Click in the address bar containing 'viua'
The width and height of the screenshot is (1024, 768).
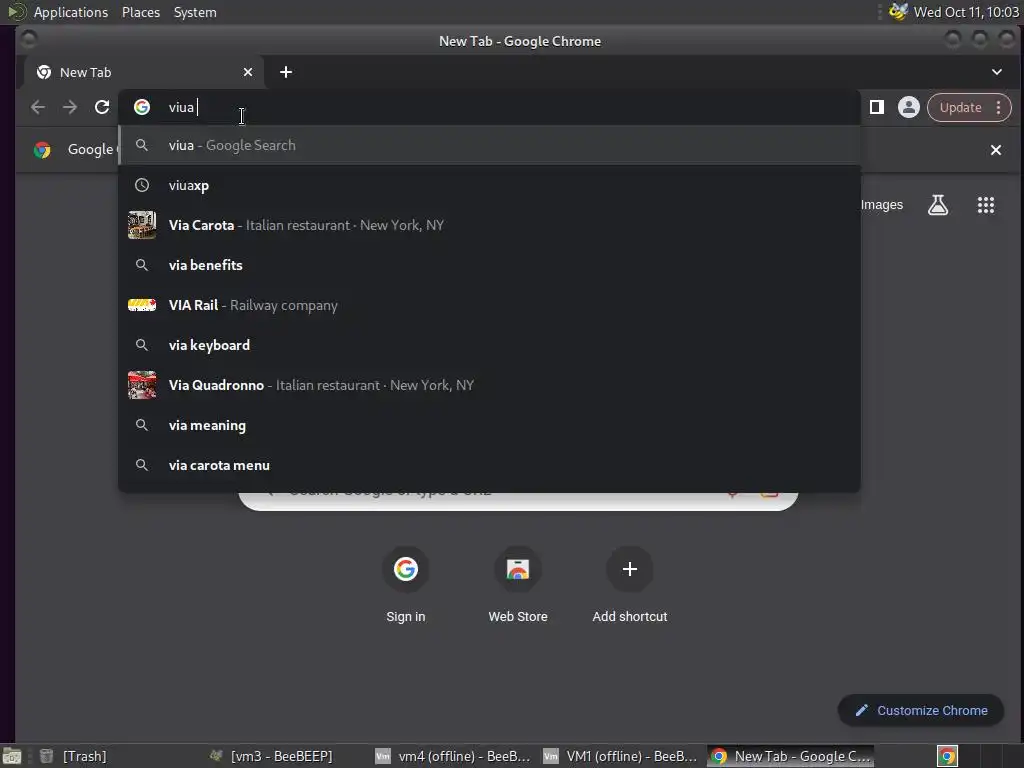click(489, 107)
